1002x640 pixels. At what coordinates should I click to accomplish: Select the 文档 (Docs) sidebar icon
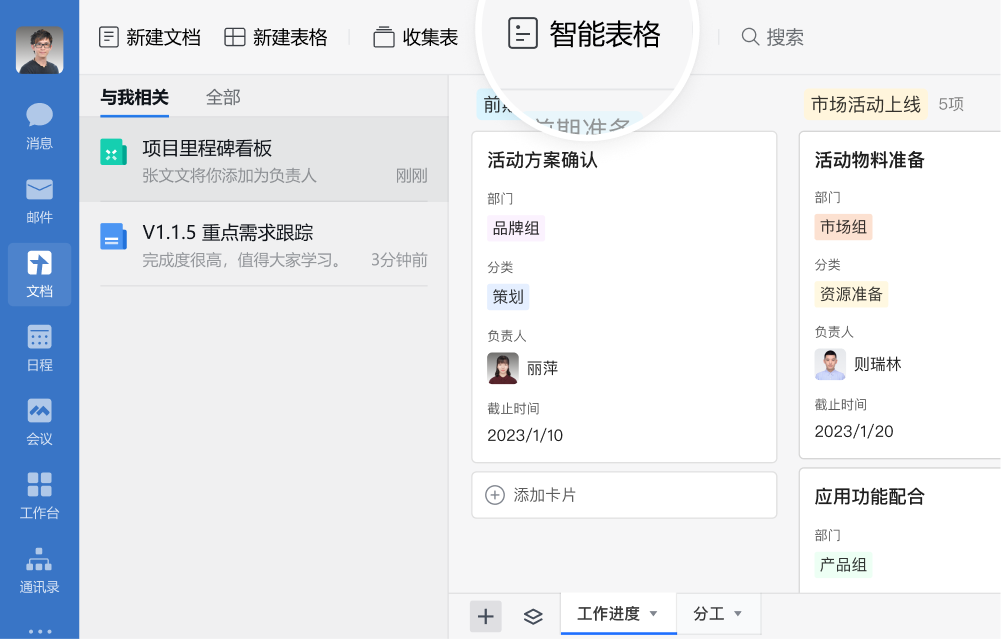pos(38,274)
